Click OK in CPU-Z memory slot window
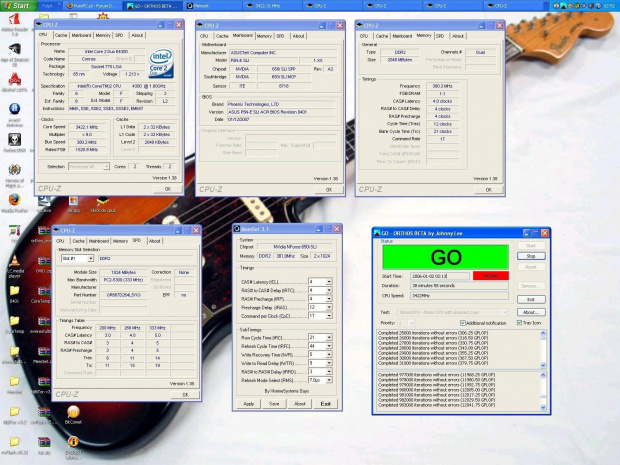Screen dimensions: 620x465 [185, 395]
